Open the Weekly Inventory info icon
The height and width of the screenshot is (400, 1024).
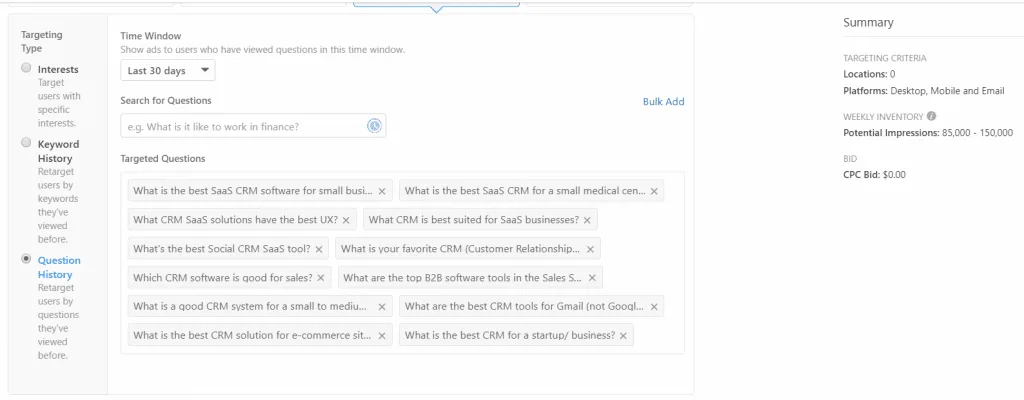(x=931, y=116)
